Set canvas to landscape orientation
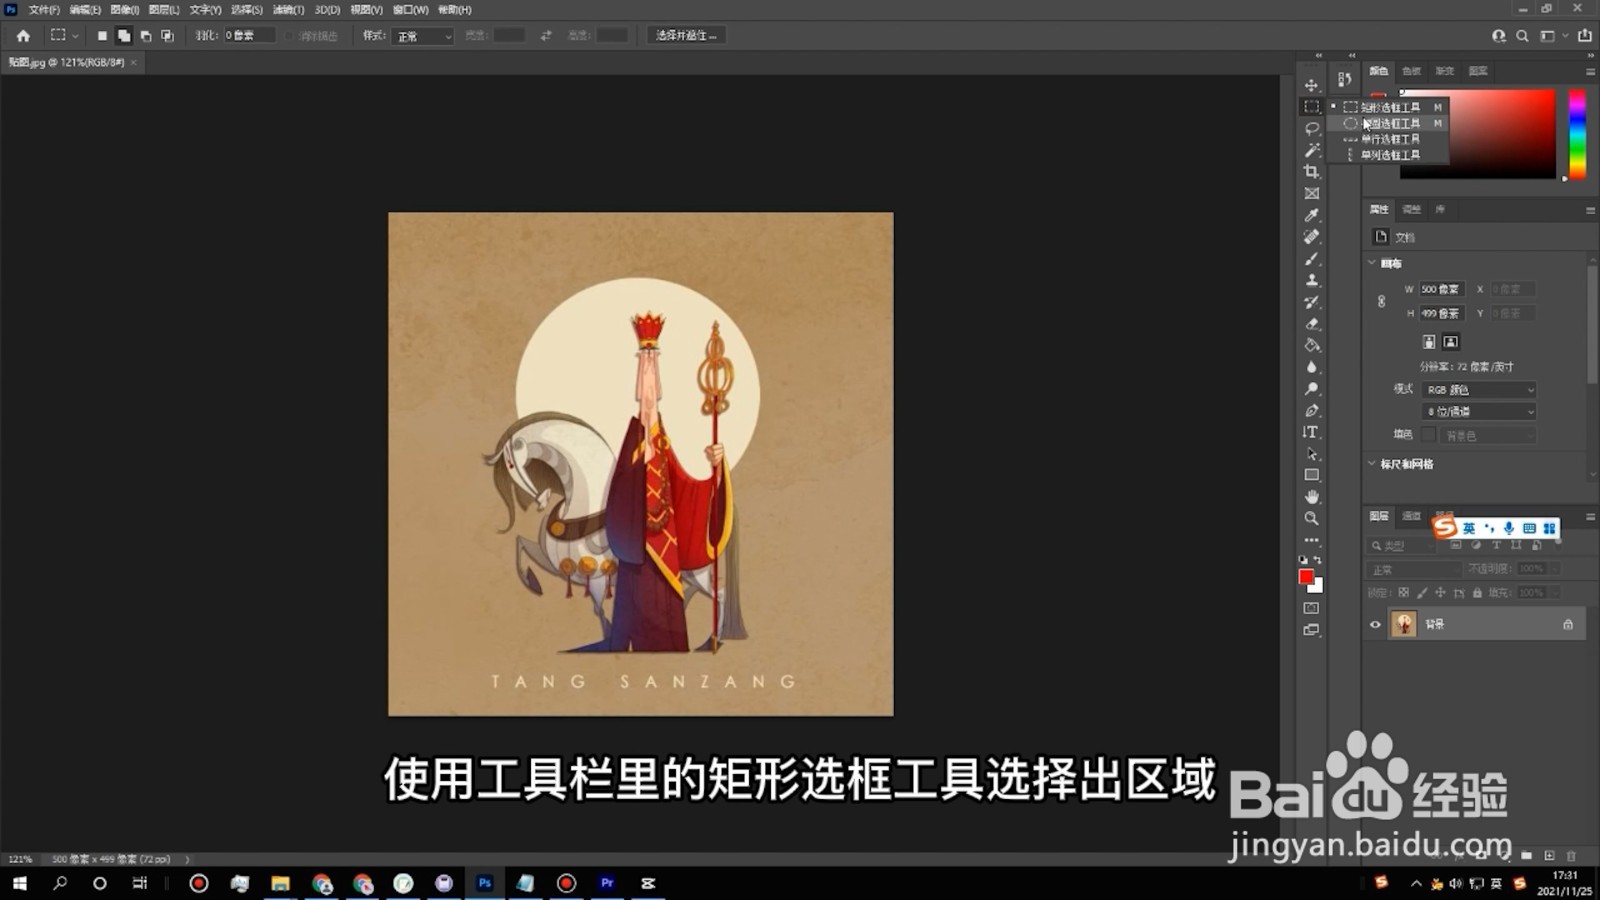1600x900 pixels. pyautogui.click(x=1451, y=342)
